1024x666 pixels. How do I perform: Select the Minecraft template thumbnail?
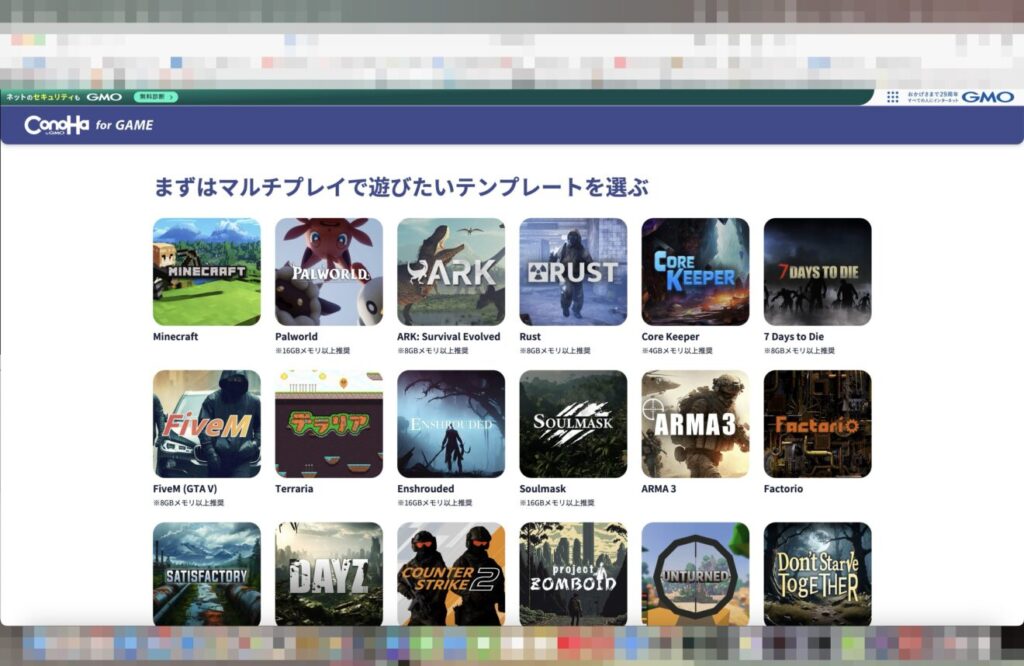[x=206, y=272]
